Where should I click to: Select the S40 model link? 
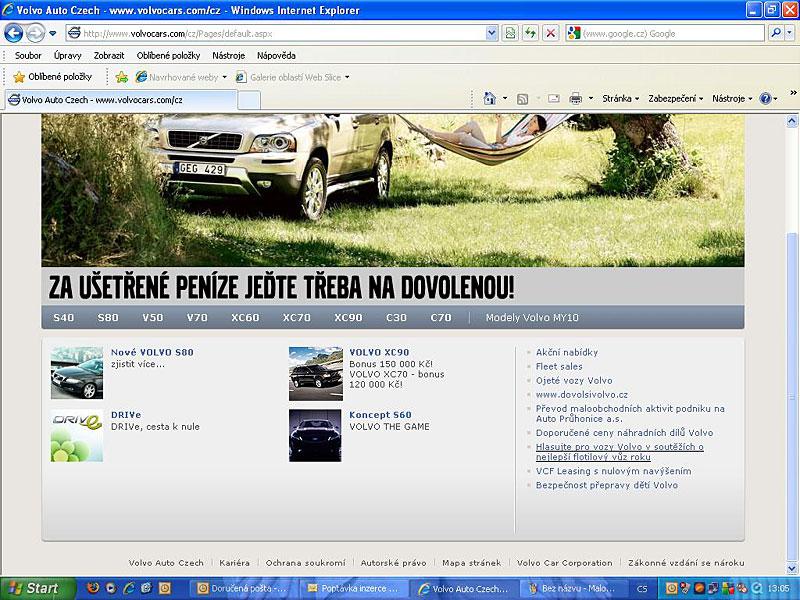(64, 317)
